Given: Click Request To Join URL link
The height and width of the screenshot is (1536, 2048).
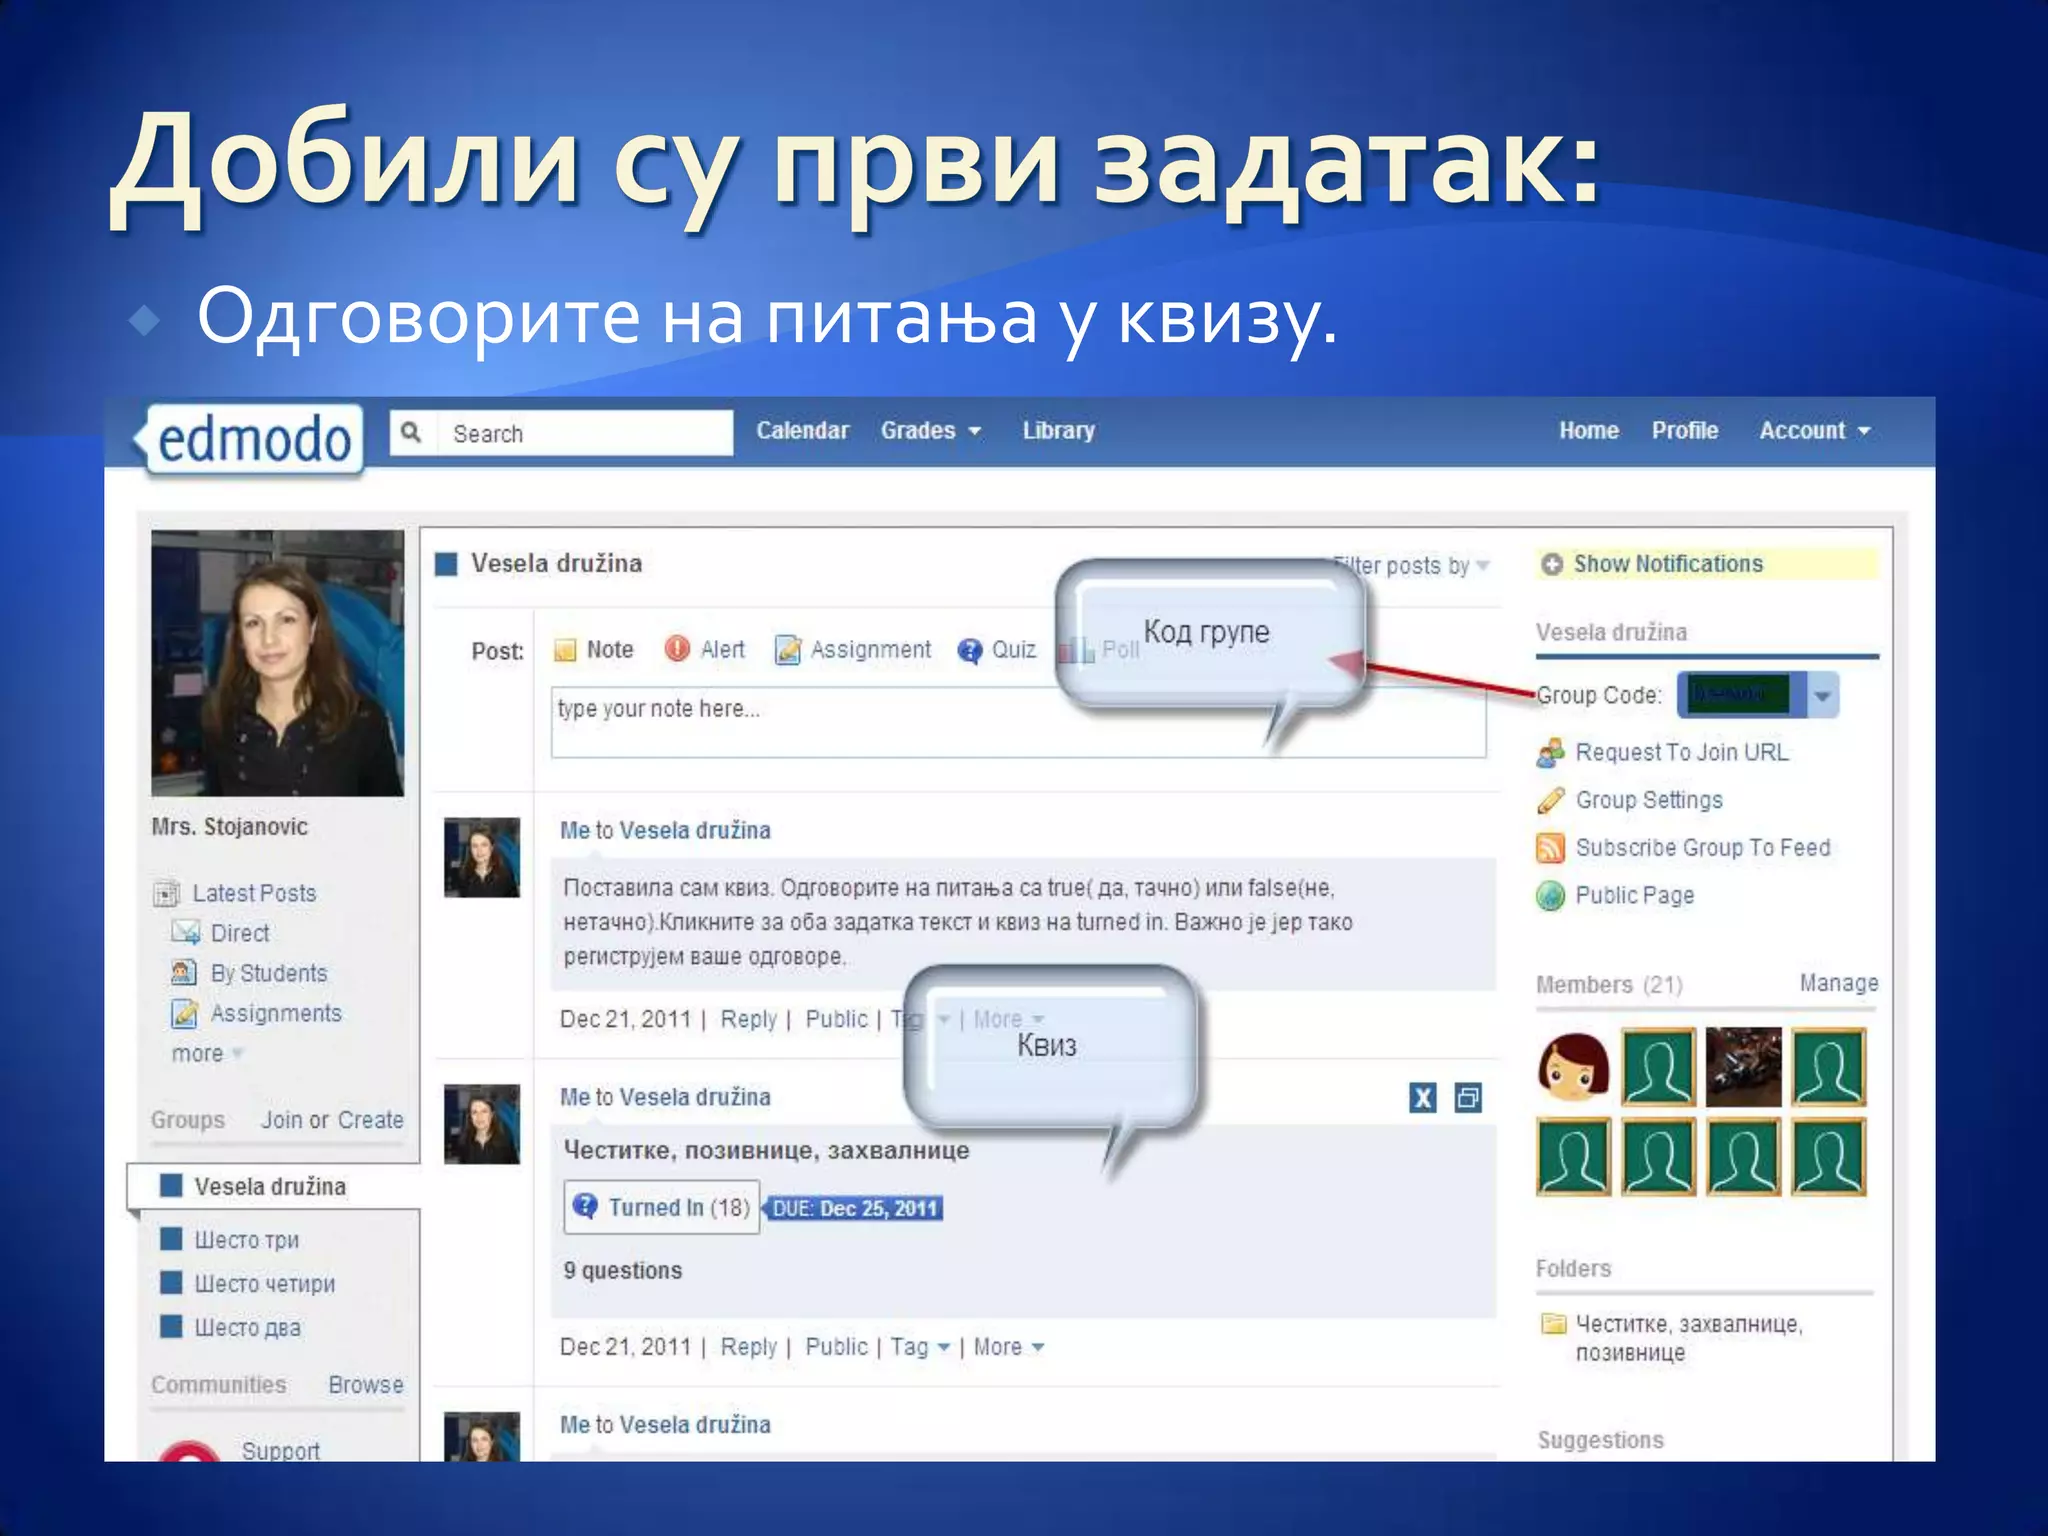Looking at the screenshot, I should click(x=1682, y=752).
